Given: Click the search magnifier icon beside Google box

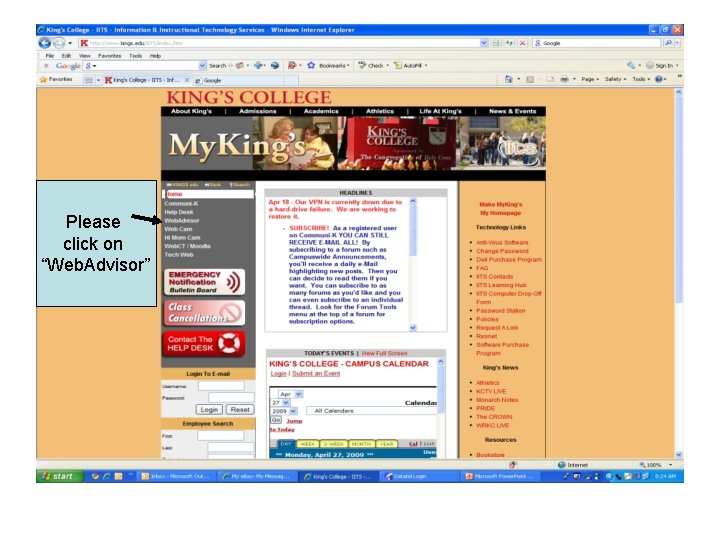Looking at the screenshot, I should pyautogui.click(x=668, y=43).
